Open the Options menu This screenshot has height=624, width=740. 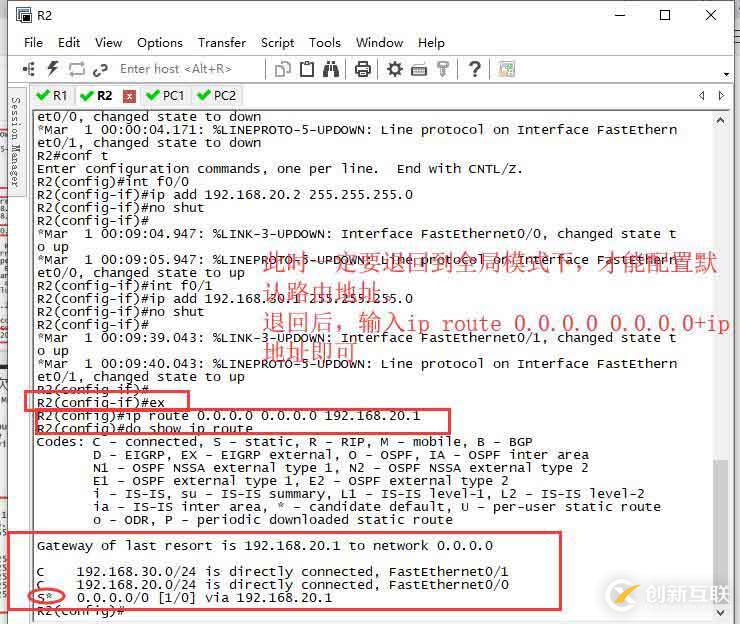(160, 42)
